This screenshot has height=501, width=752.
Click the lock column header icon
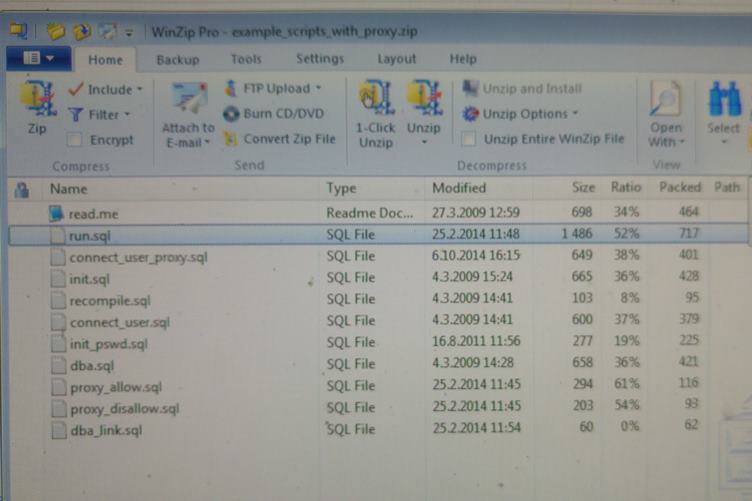pyautogui.click(x=22, y=190)
